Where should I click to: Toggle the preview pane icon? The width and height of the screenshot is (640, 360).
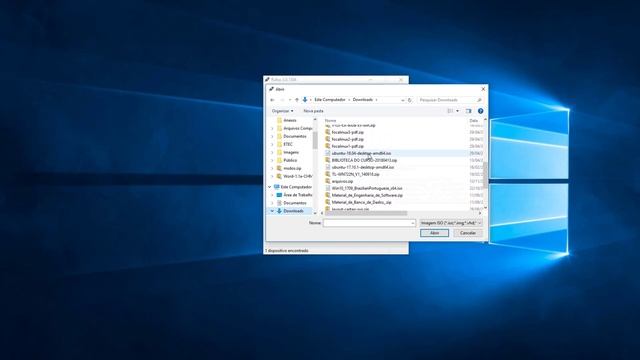point(469,111)
